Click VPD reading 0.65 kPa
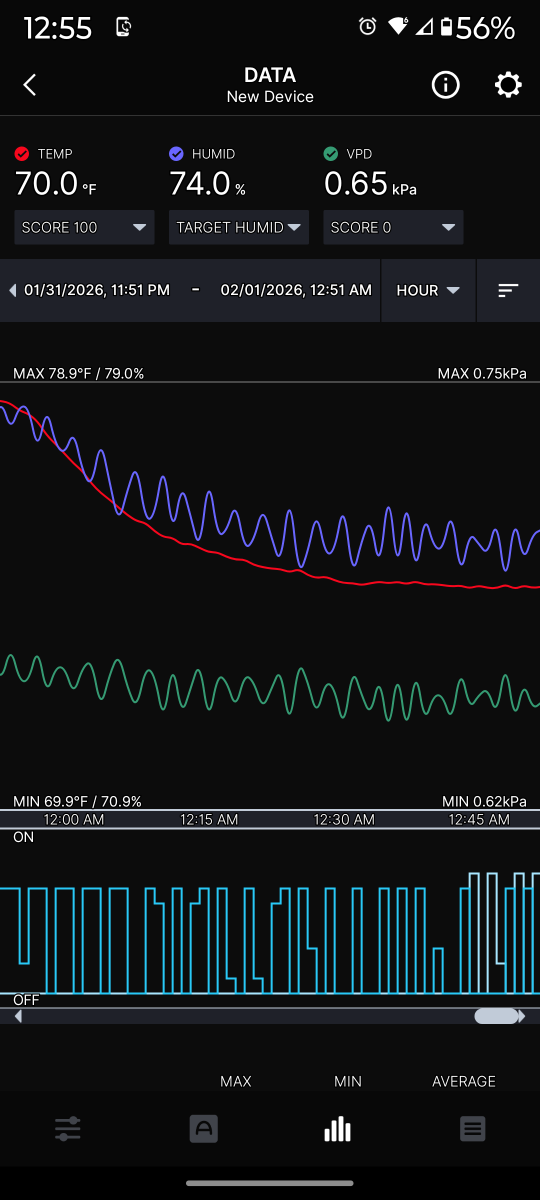Screen dimensions: 540x1200 (370, 184)
